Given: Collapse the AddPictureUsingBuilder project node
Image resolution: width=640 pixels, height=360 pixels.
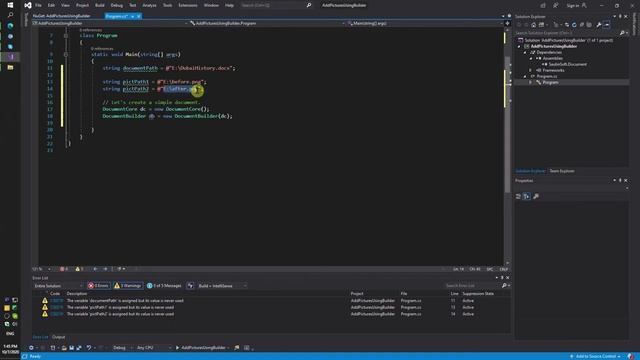Looking at the screenshot, I should click(519, 47).
